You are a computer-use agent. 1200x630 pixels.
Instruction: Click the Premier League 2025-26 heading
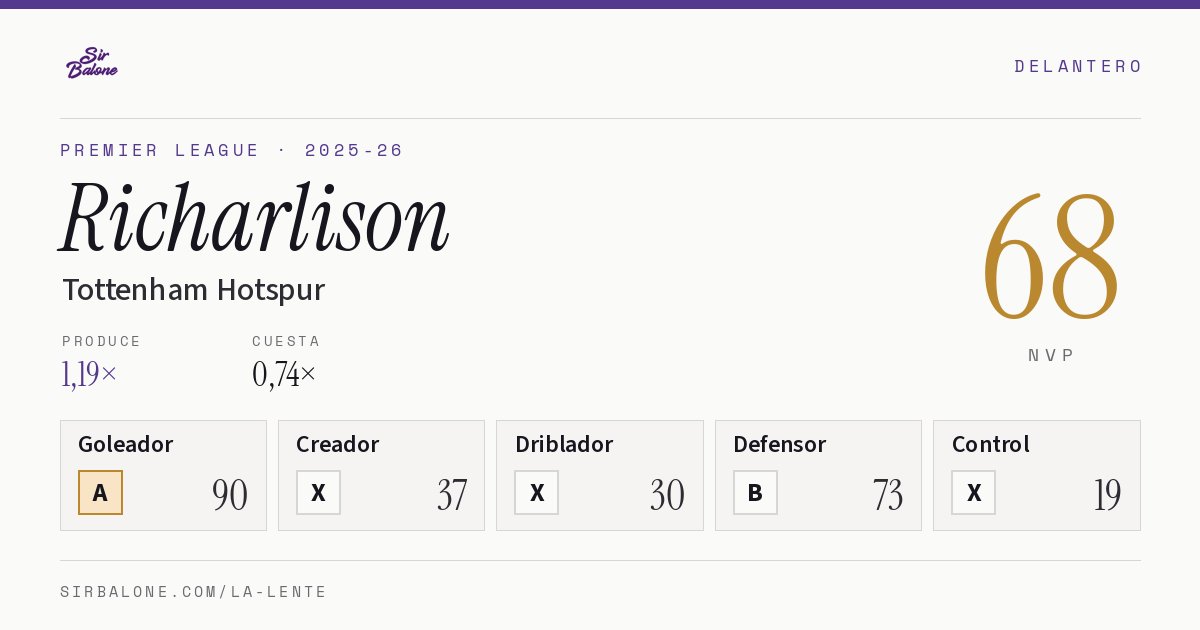click(x=232, y=150)
